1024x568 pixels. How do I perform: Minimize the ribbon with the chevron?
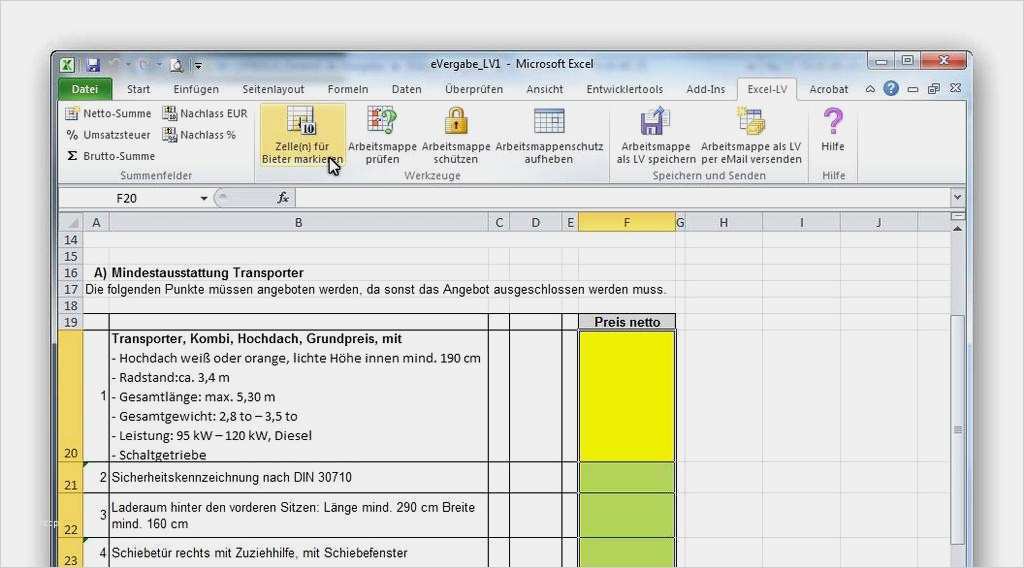click(x=870, y=89)
